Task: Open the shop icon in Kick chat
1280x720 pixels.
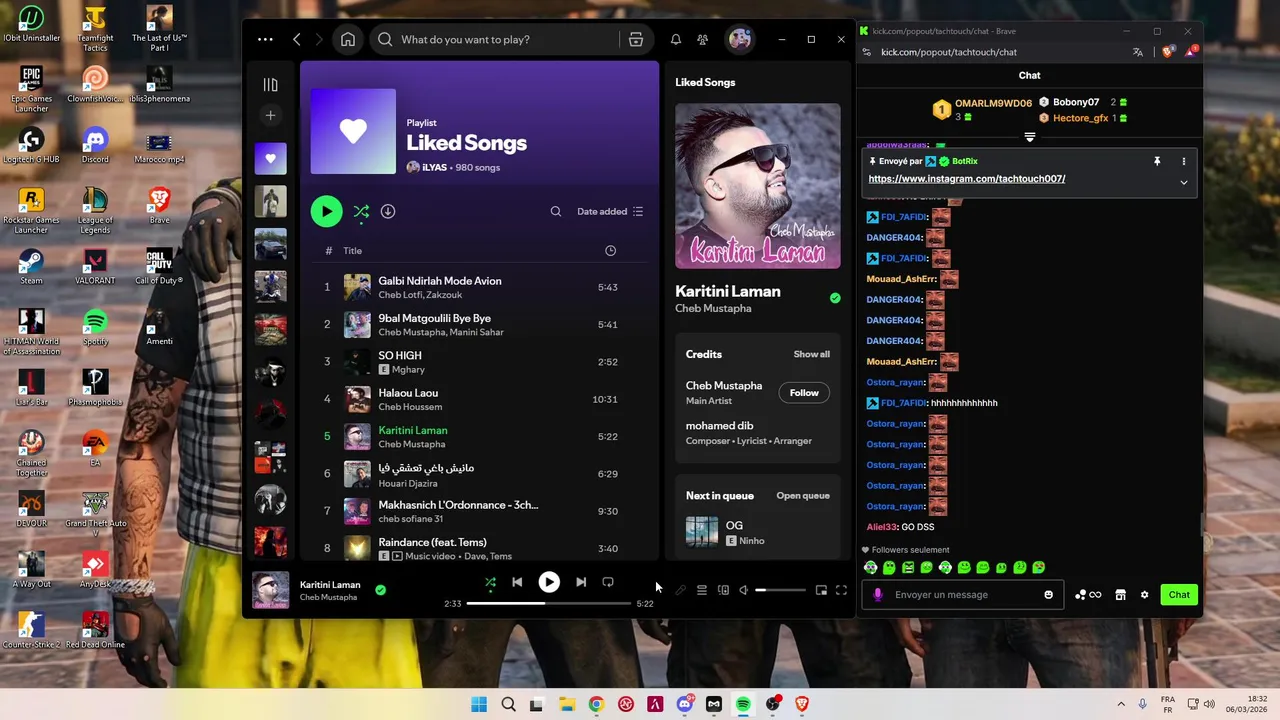Action: point(1120,595)
